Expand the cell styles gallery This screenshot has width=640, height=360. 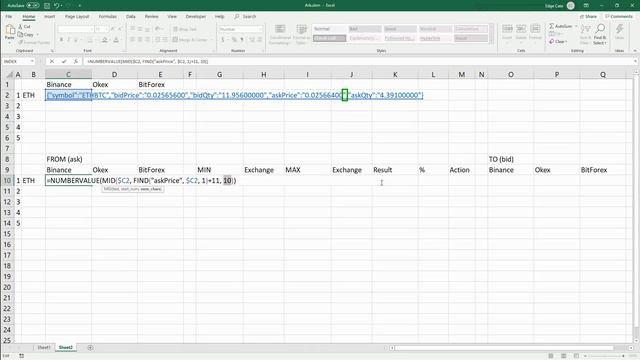(491, 40)
